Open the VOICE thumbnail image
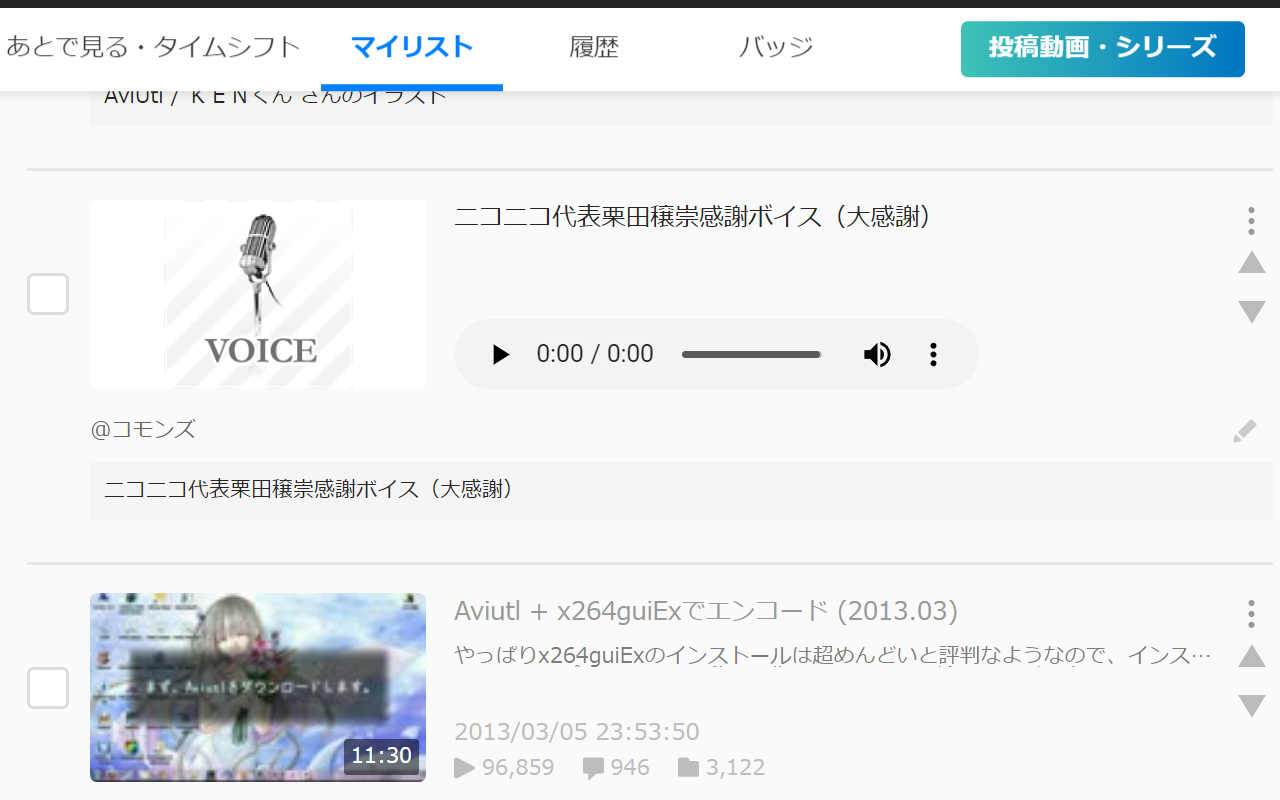The width and height of the screenshot is (1280, 800). 257,294
